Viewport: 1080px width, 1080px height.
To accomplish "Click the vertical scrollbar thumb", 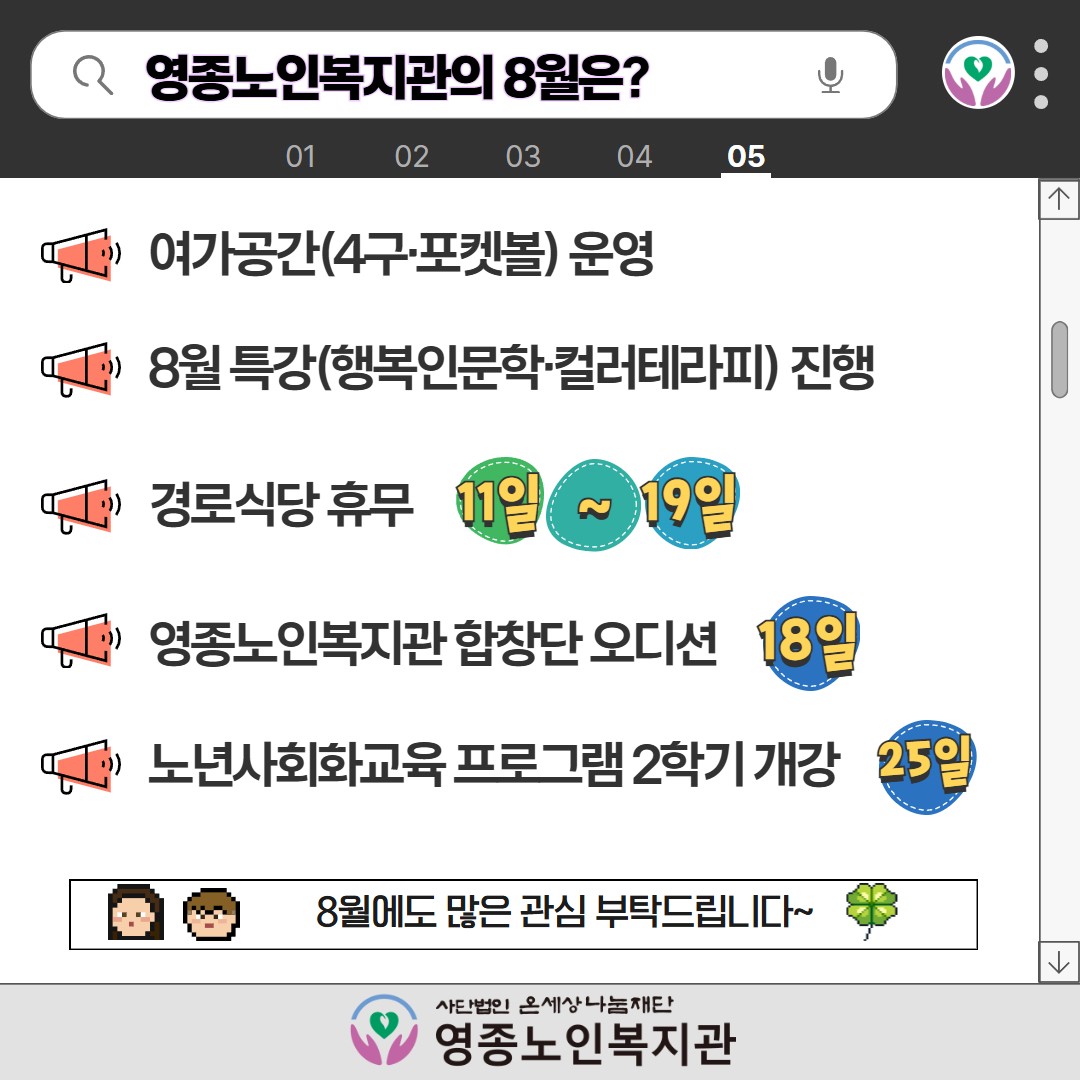I will (x=1059, y=360).
